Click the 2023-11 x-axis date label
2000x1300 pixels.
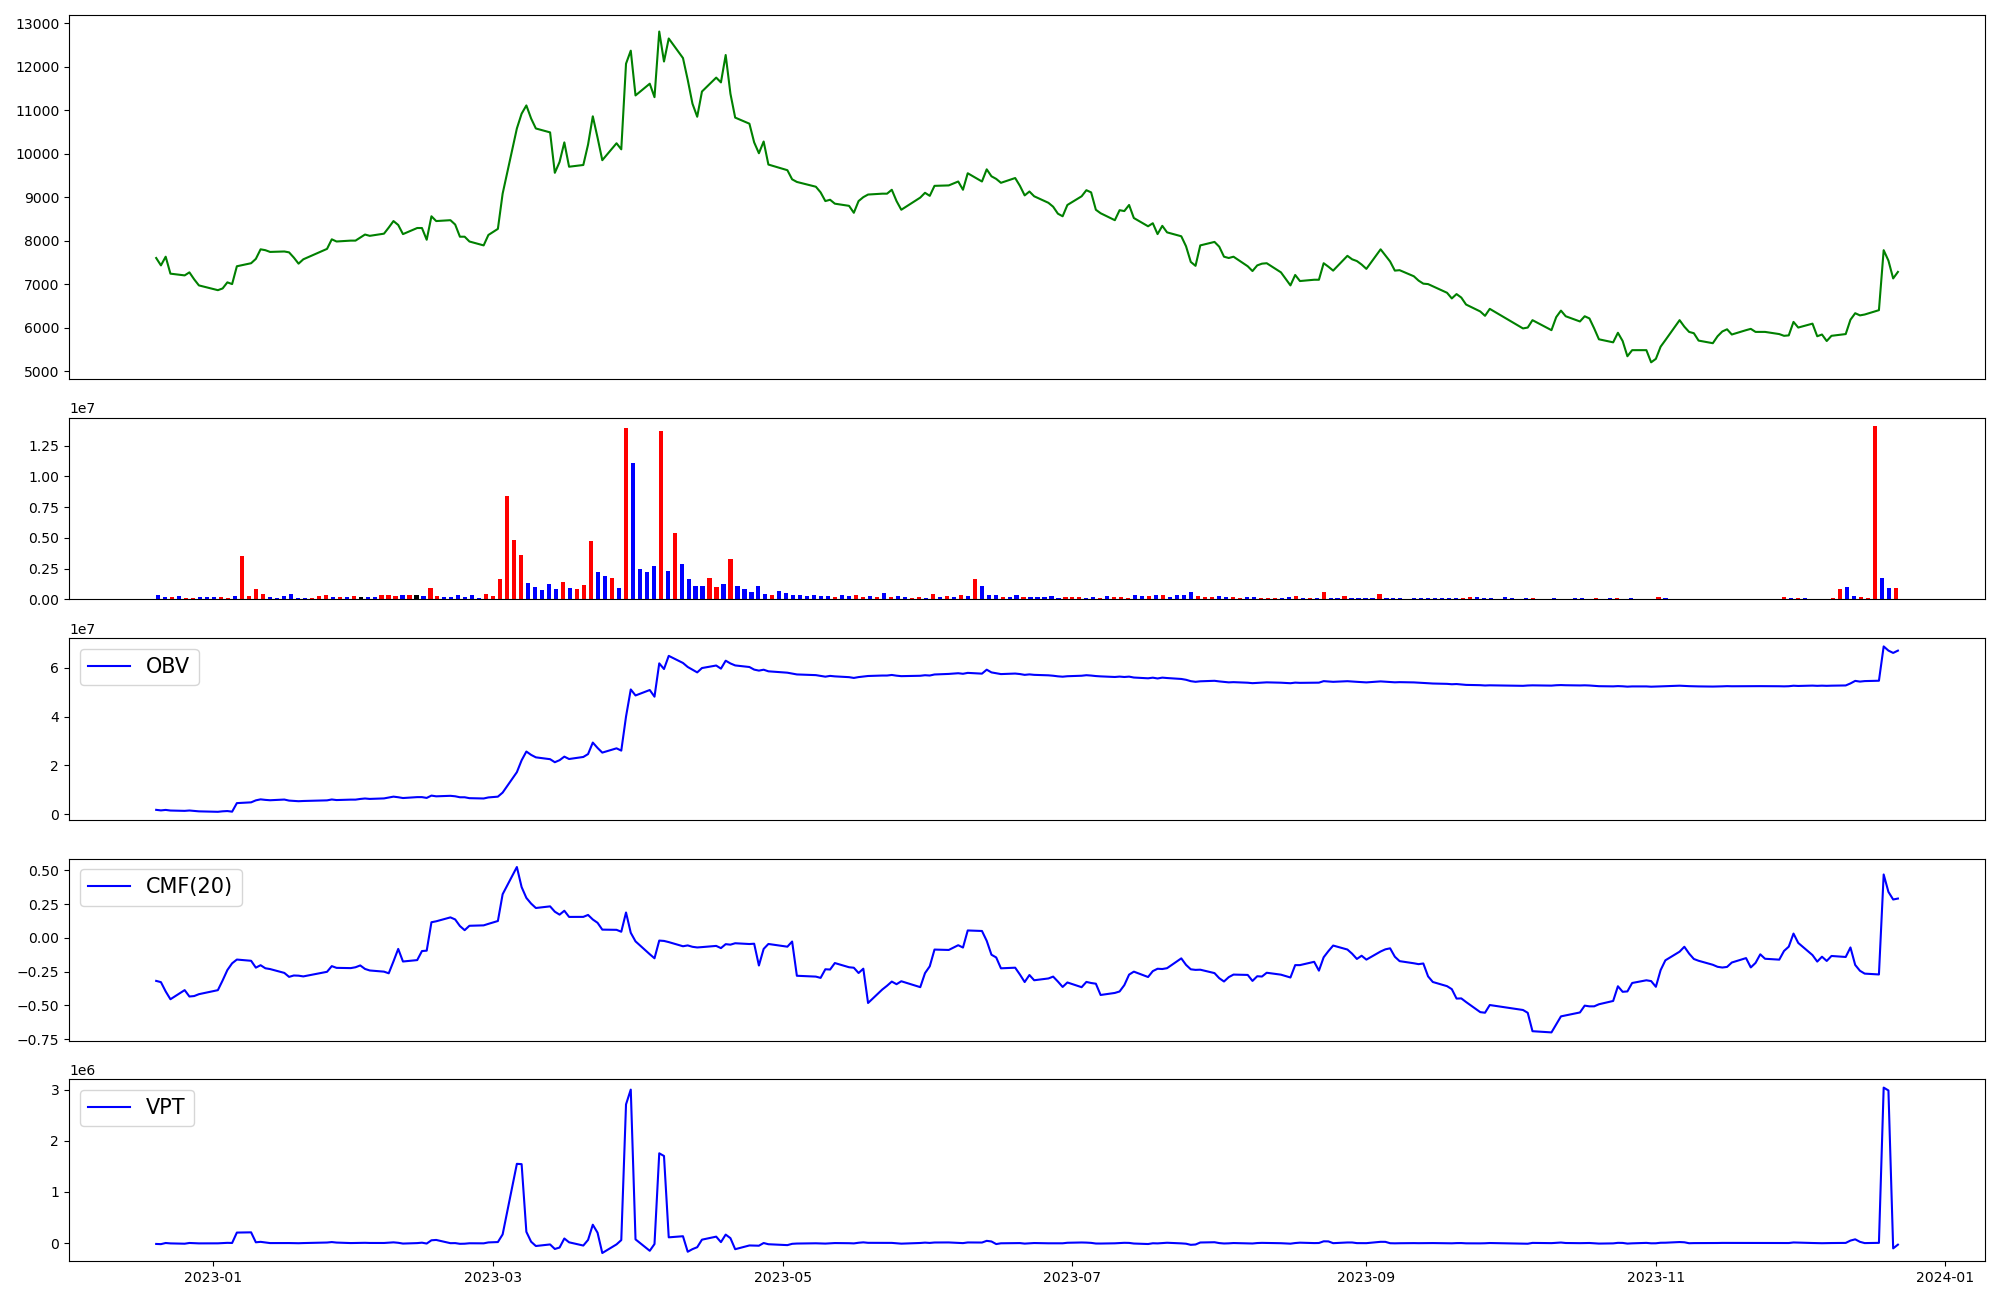point(1656,1277)
